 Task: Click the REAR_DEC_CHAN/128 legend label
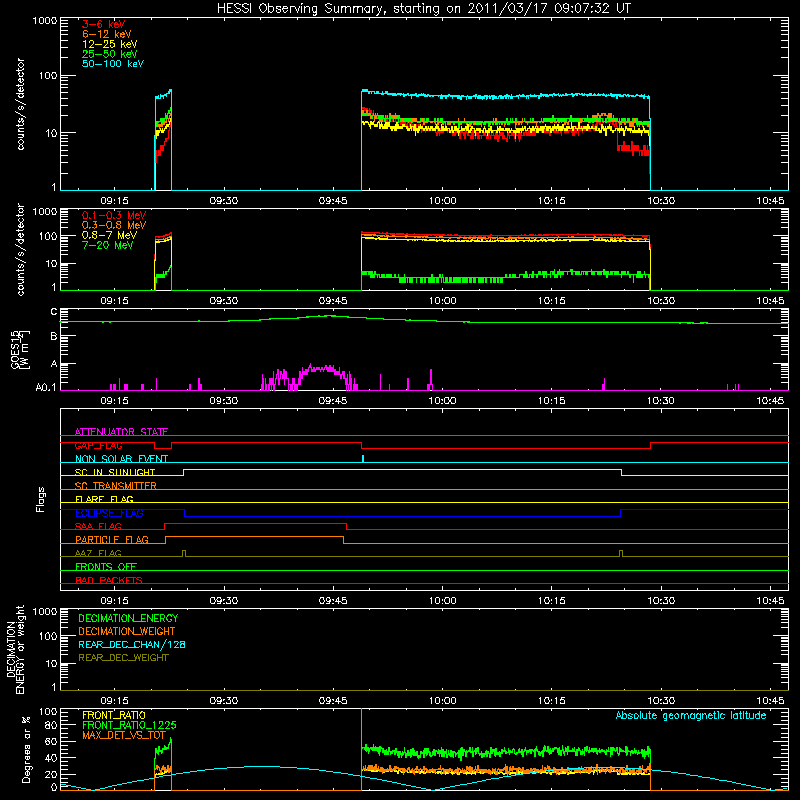point(132,644)
